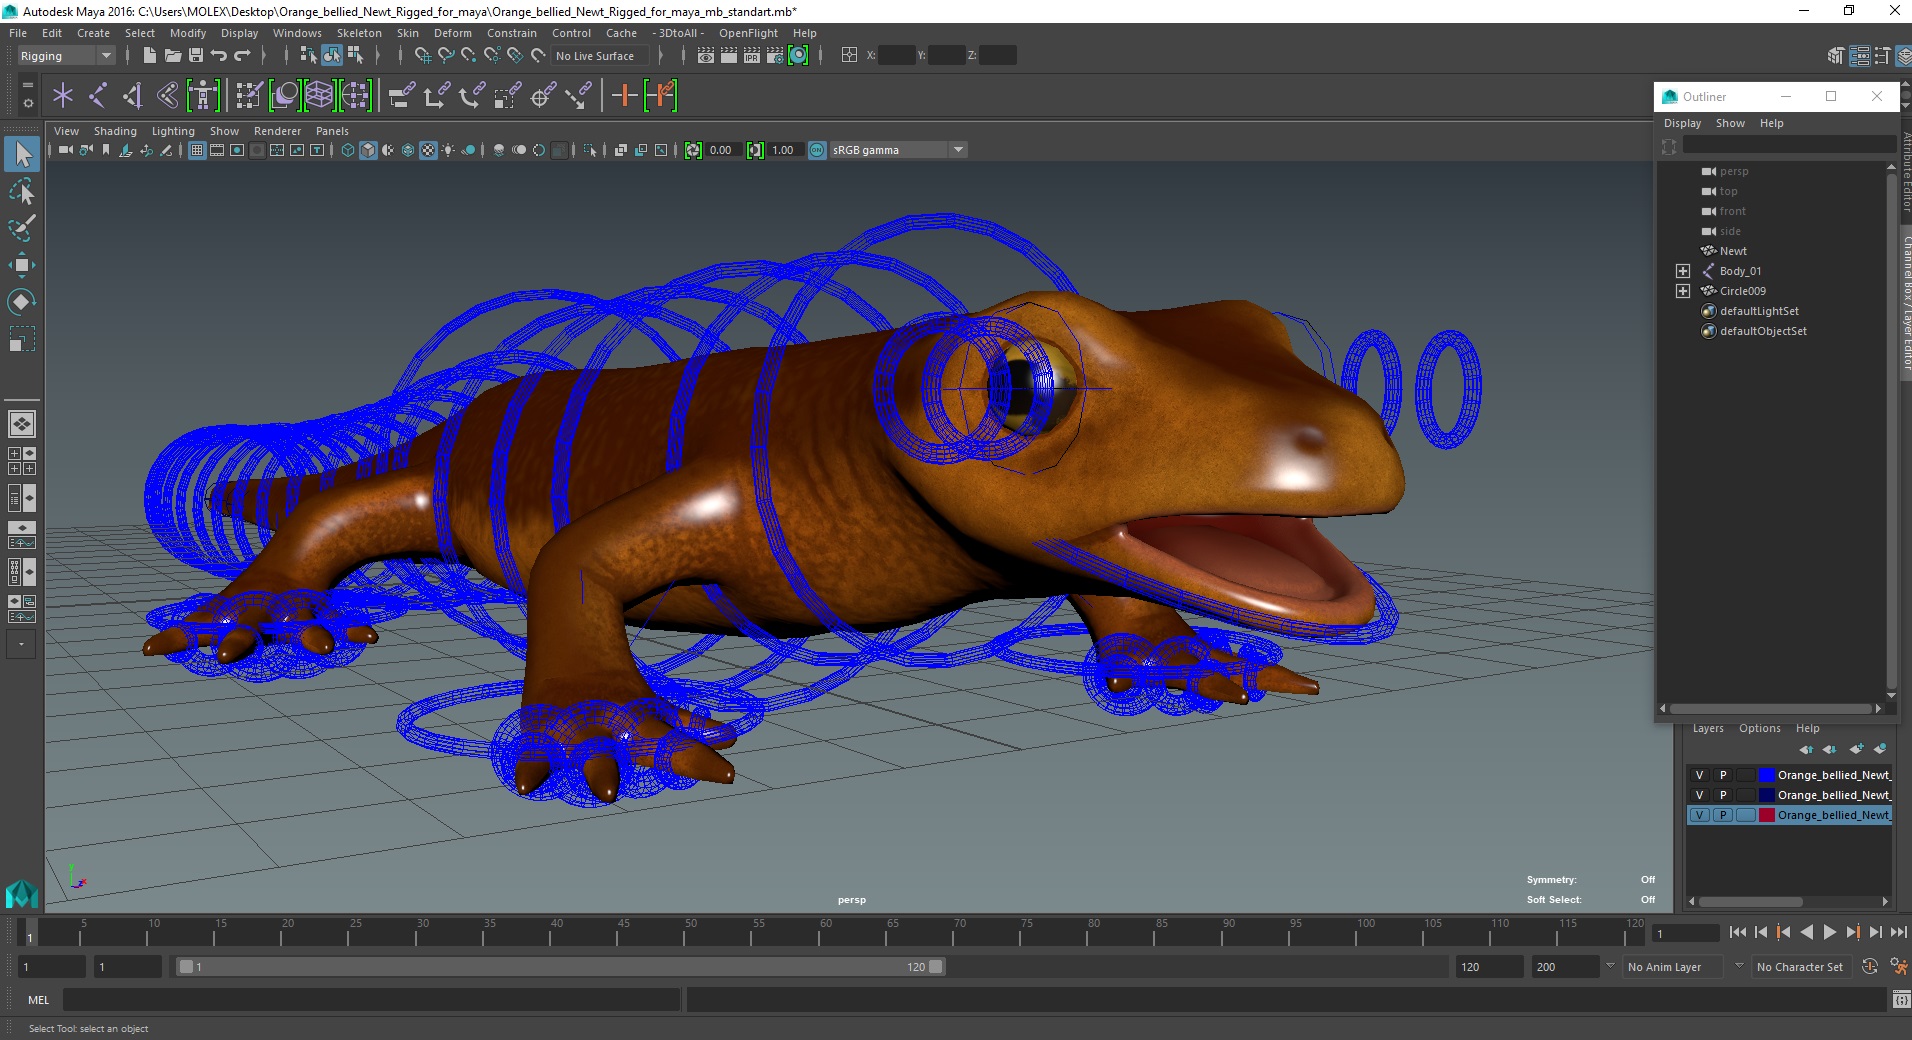Redo the last action
This screenshot has height=1040, width=1912.
(242, 56)
